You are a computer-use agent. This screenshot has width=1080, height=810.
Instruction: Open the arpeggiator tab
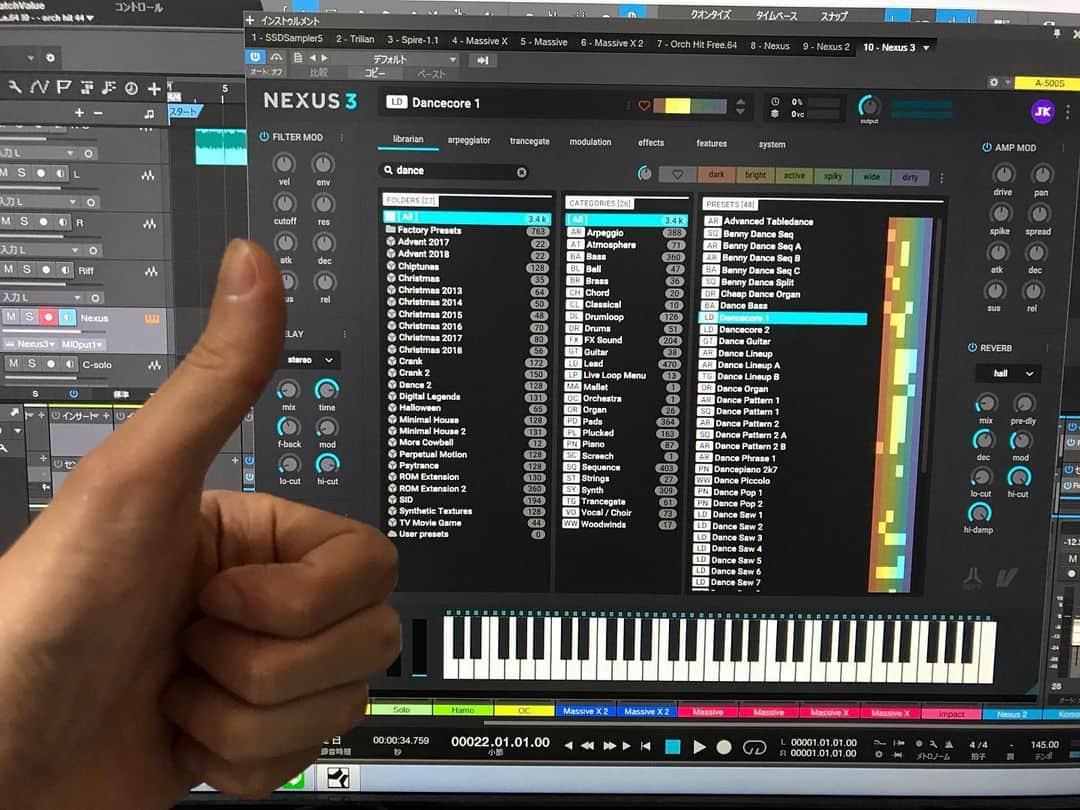[x=469, y=140]
